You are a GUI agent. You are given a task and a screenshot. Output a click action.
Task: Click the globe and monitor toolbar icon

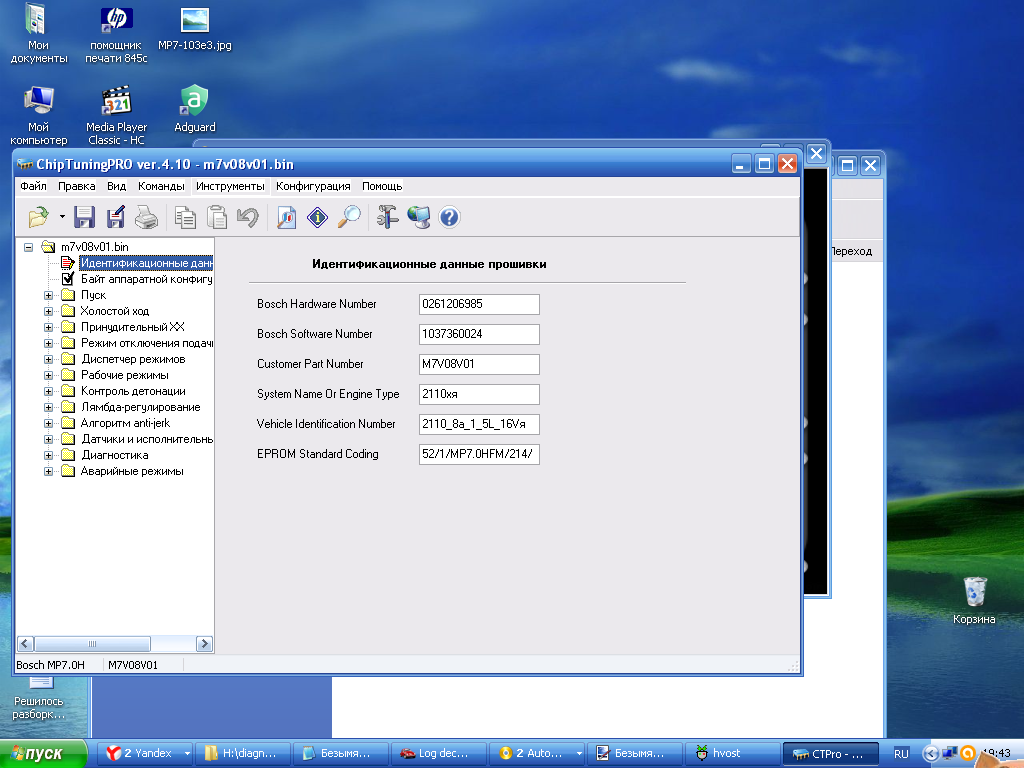pyautogui.click(x=419, y=216)
